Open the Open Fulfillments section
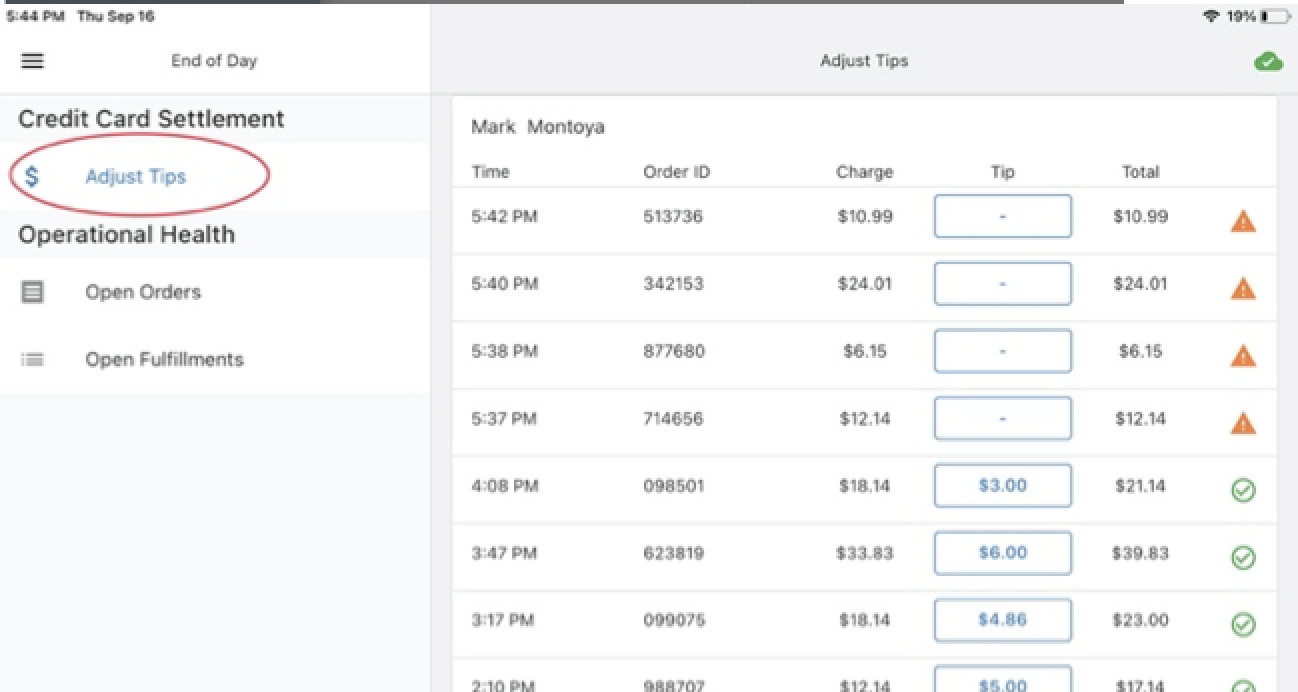The width and height of the screenshot is (1298, 692). pos(215,359)
